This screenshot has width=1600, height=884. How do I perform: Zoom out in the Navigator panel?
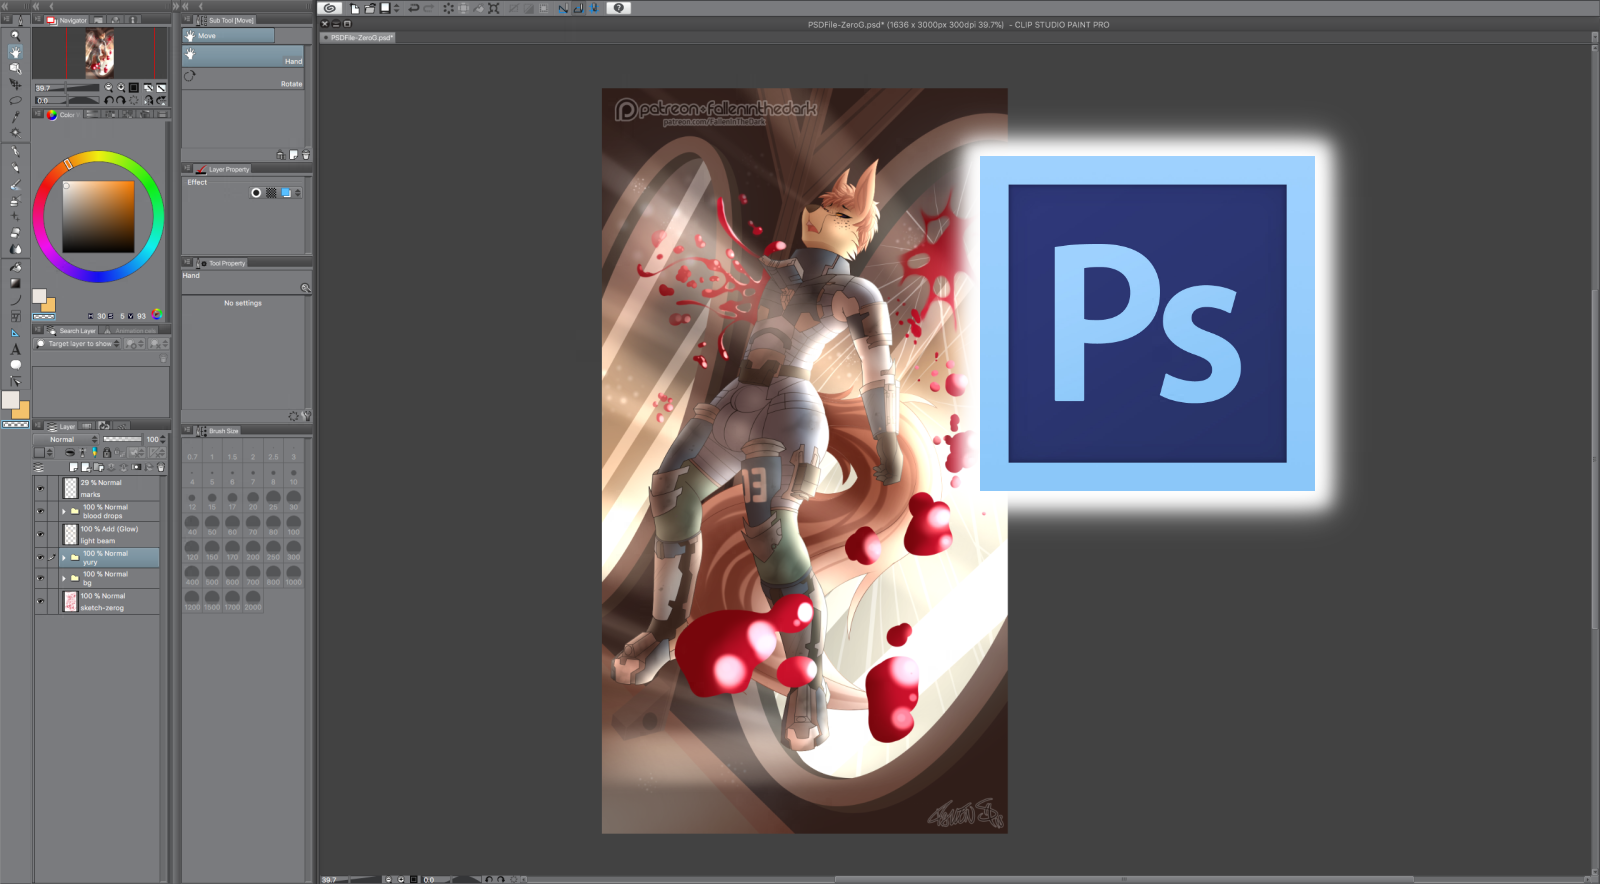tap(108, 88)
